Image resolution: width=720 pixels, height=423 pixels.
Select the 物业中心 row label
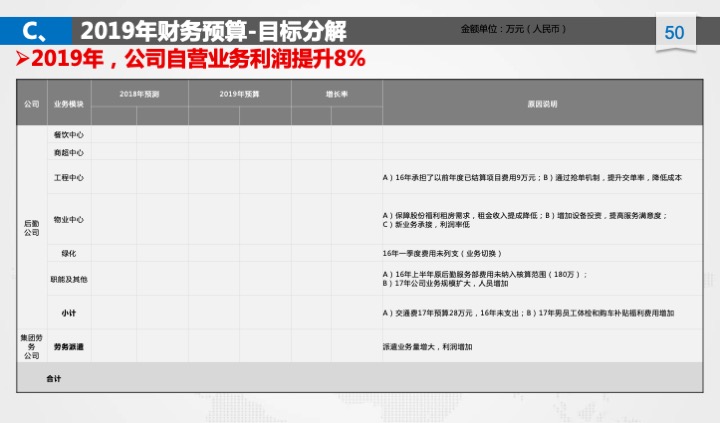[69, 219]
